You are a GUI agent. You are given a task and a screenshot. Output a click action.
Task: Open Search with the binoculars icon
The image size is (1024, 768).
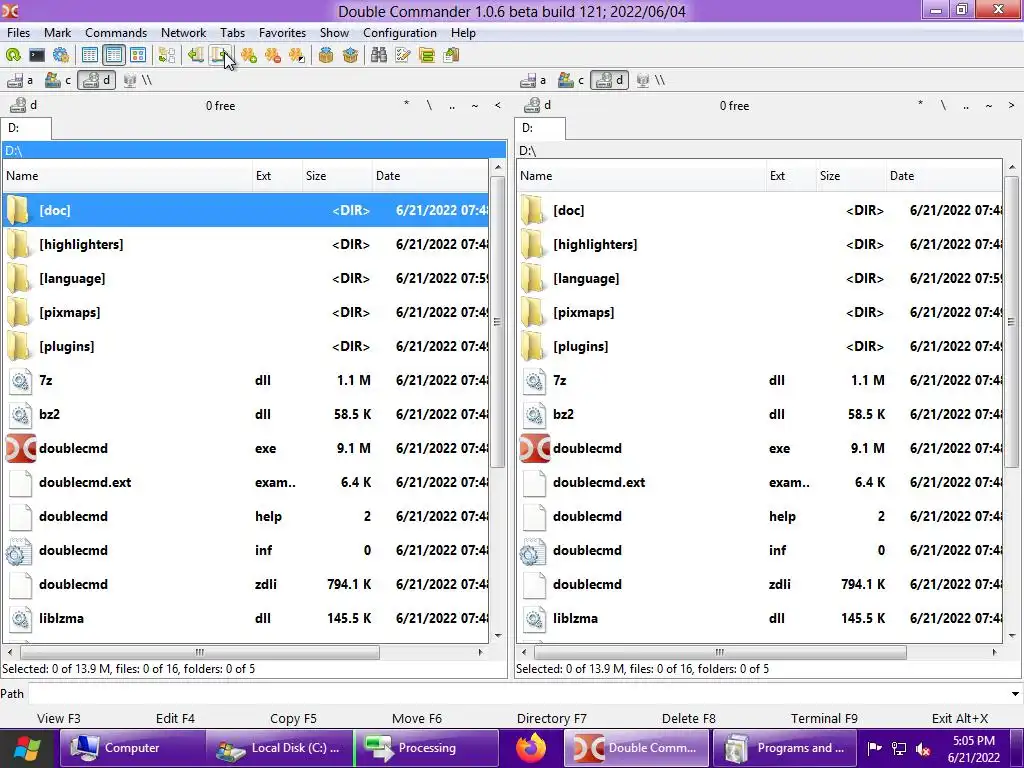tap(379, 56)
